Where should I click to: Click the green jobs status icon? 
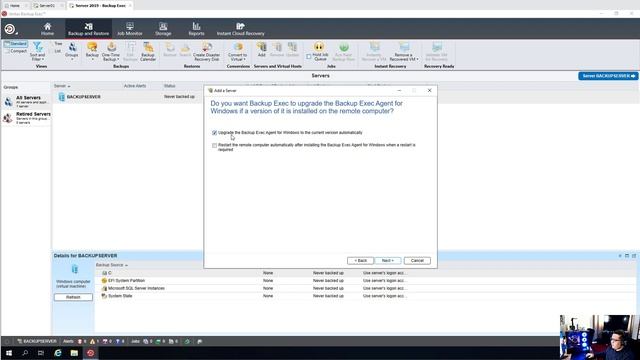coord(158,341)
